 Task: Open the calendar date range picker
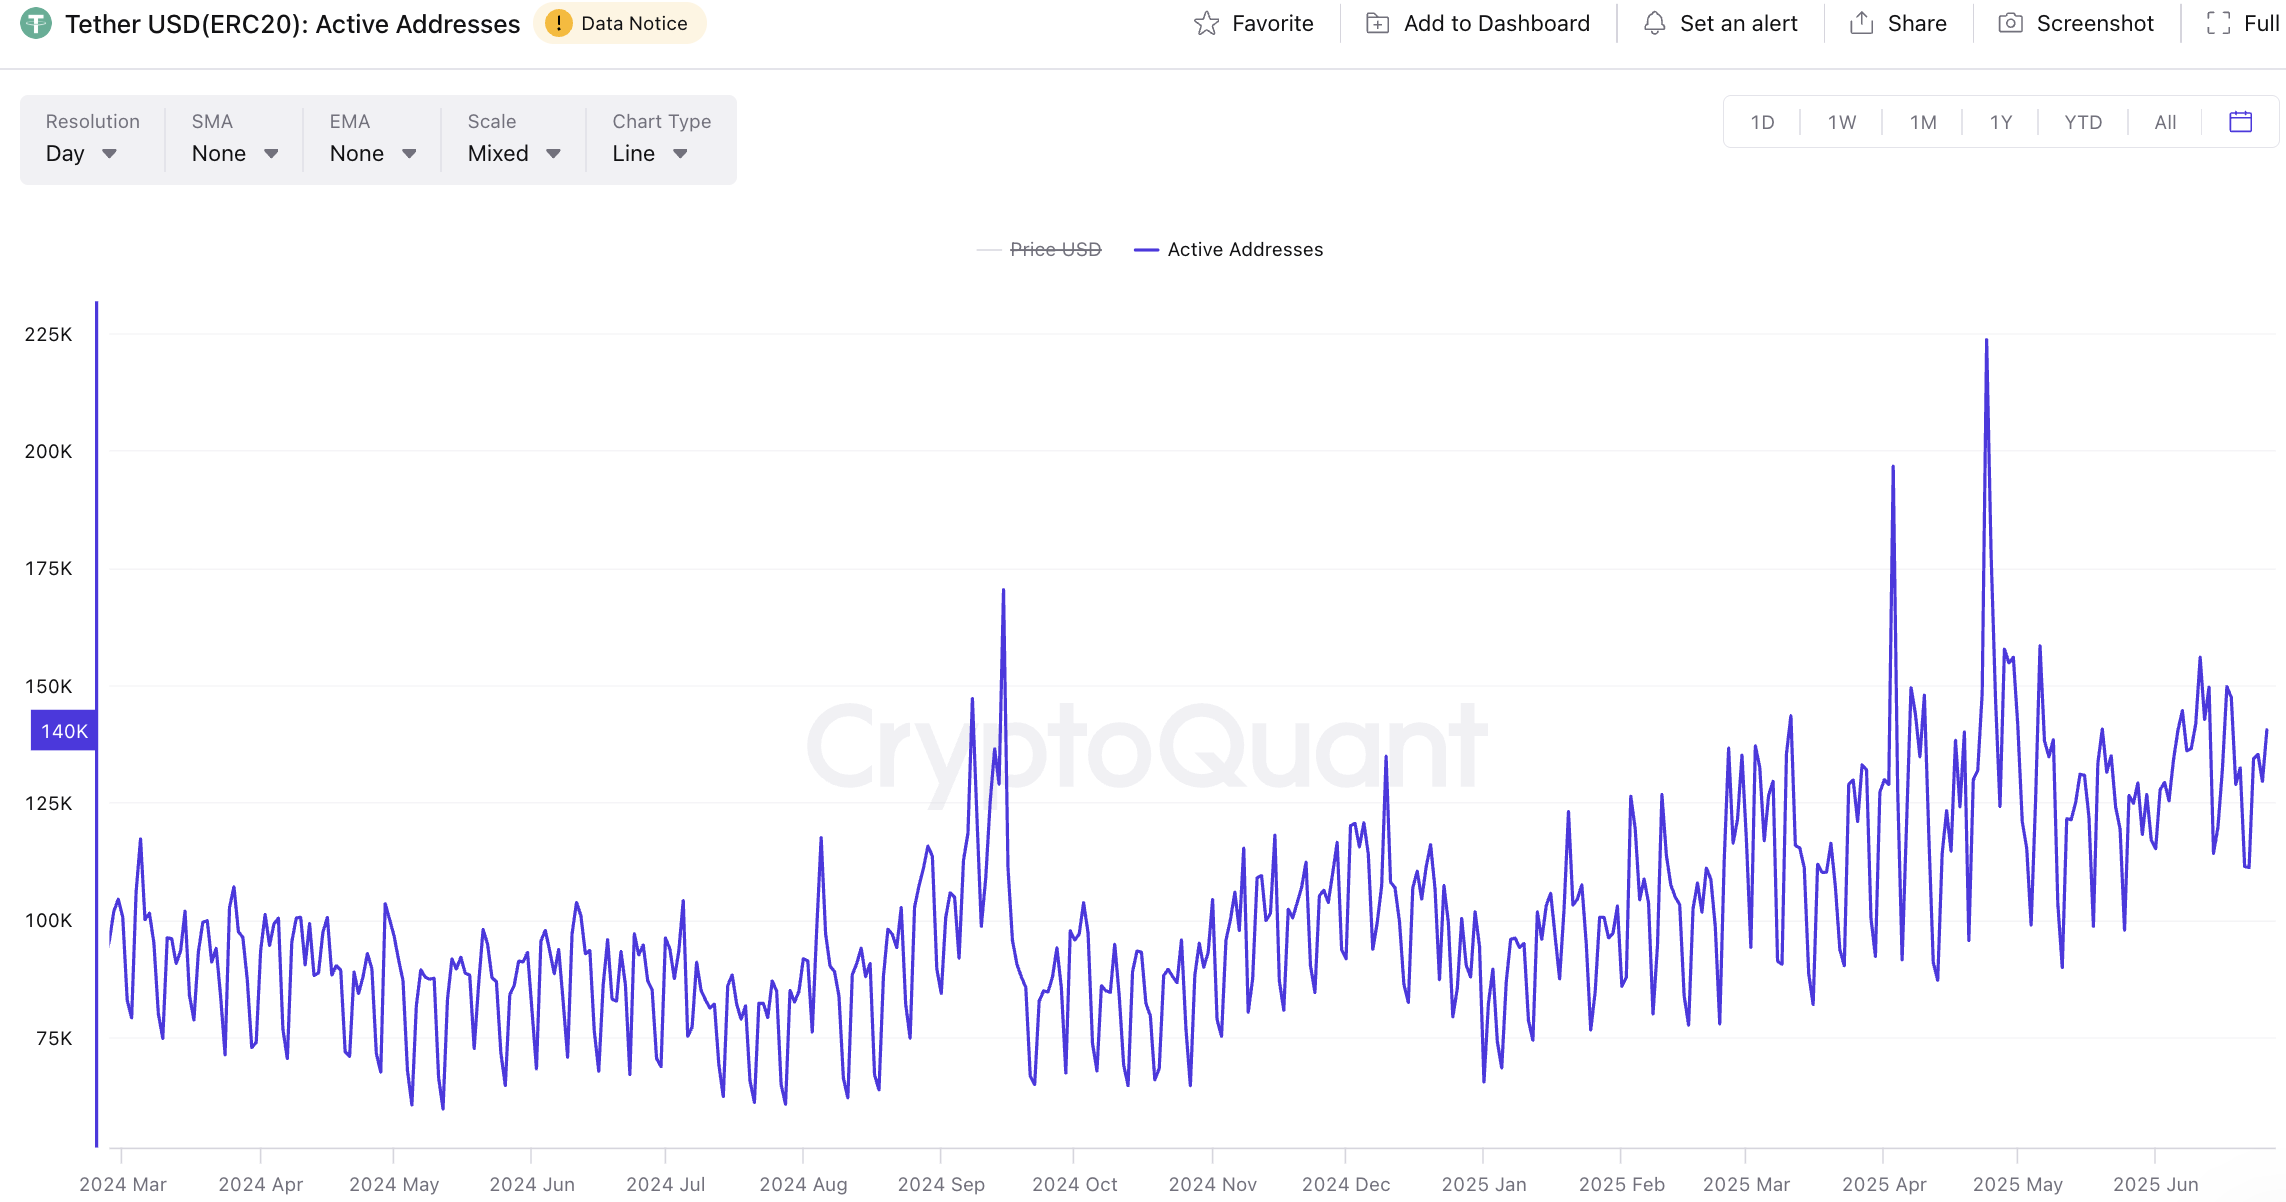pyautogui.click(x=2240, y=122)
